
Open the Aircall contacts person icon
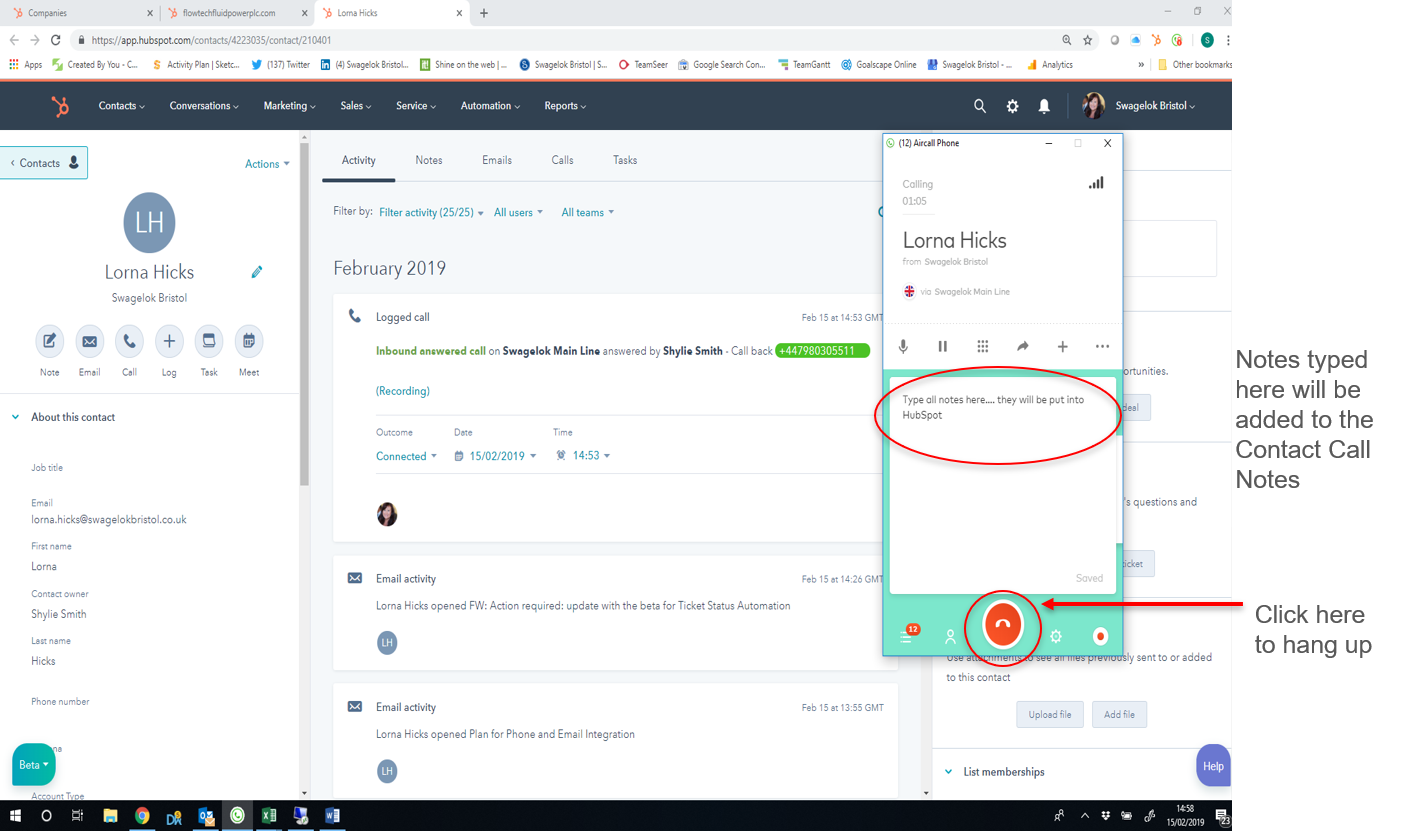click(x=951, y=636)
